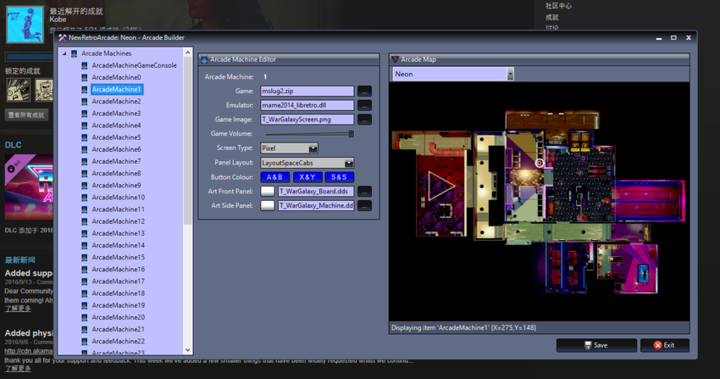The image size is (720, 379).
Task: Toggle the S&S button colour
Action: click(339, 177)
